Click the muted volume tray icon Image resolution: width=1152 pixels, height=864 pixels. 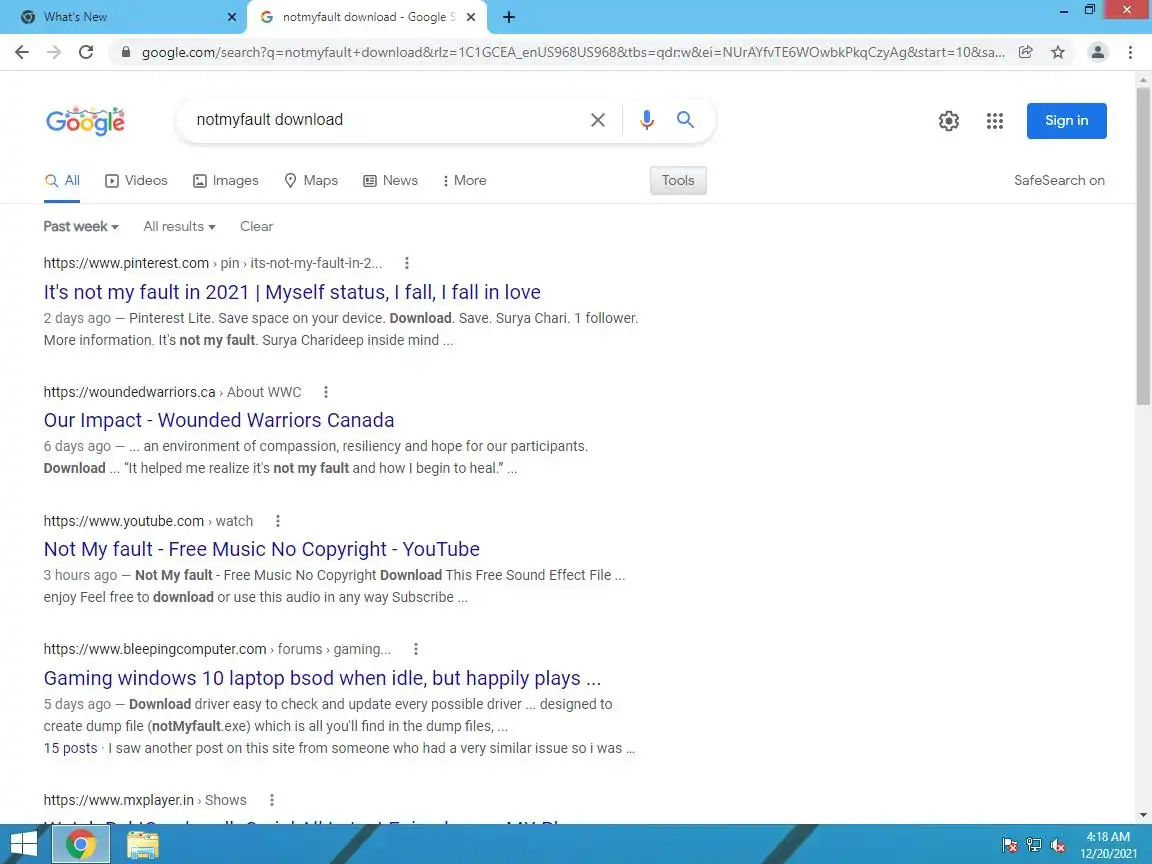(x=1058, y=845)
